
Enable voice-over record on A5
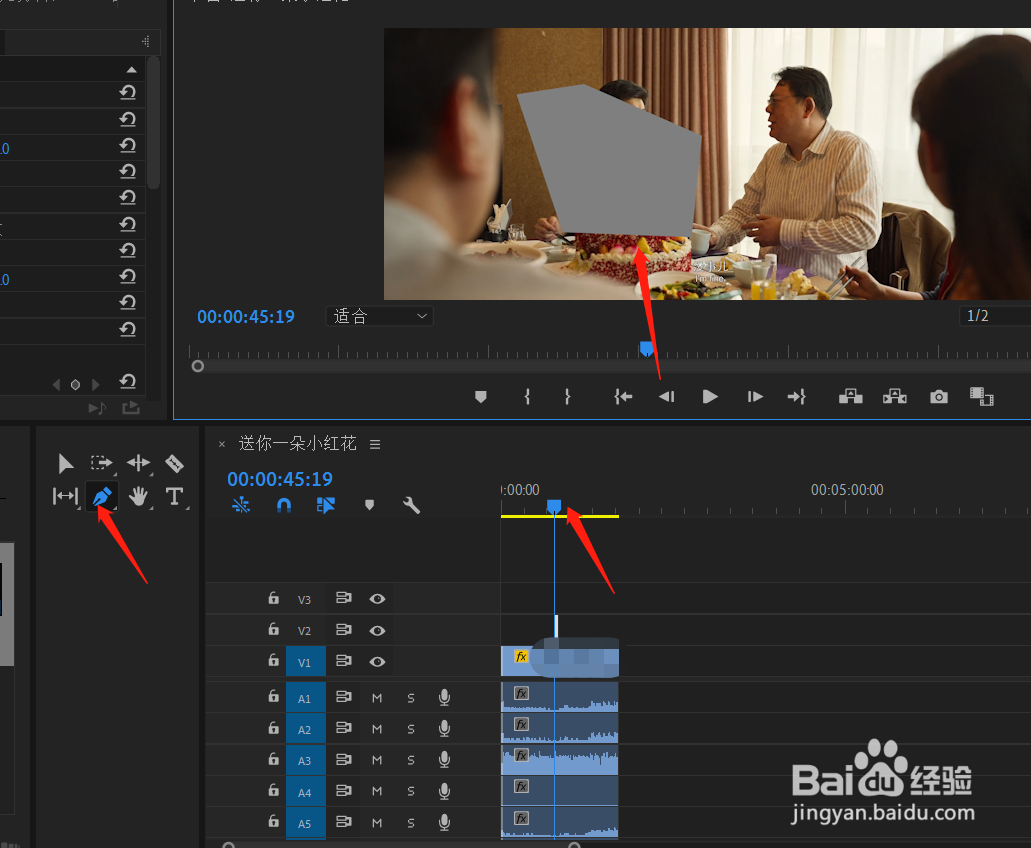(444, 822)
